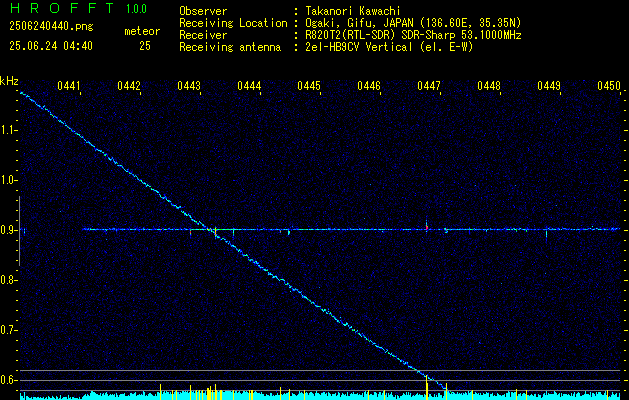Click the HROFFT program title
The width and height of the screenshot is (629, 400).
click(62, 8)
